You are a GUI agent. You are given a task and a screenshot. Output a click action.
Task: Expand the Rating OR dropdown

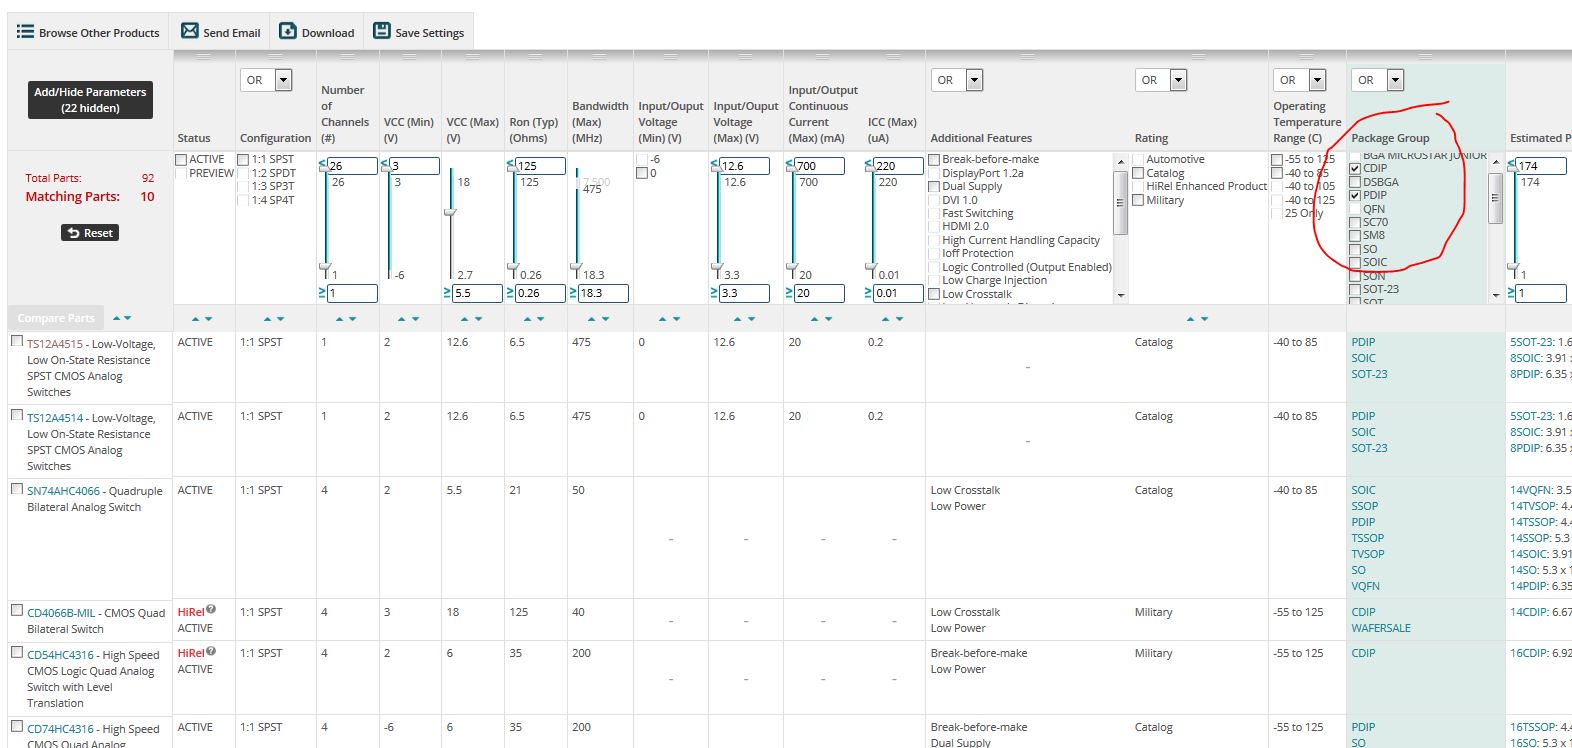coord(1178,80)
